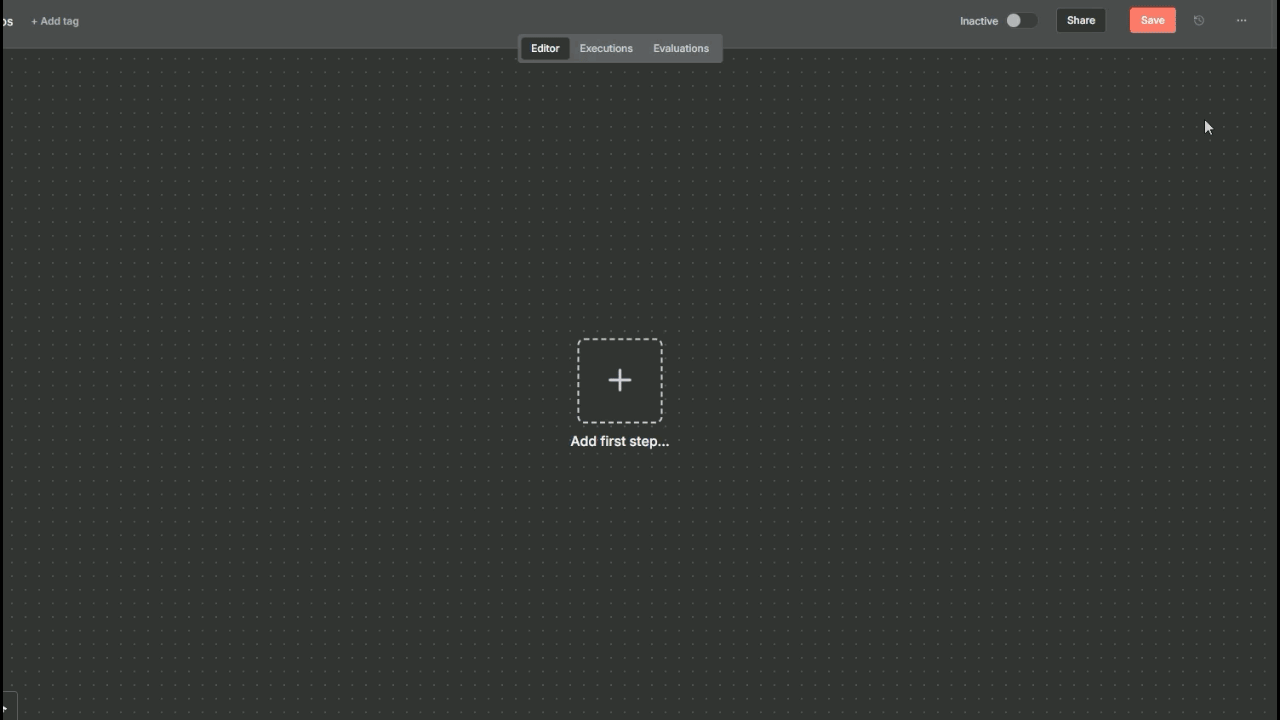Select the Editor tab
The width and height of the screenshot is (1280, 720).
coord(545,48)
